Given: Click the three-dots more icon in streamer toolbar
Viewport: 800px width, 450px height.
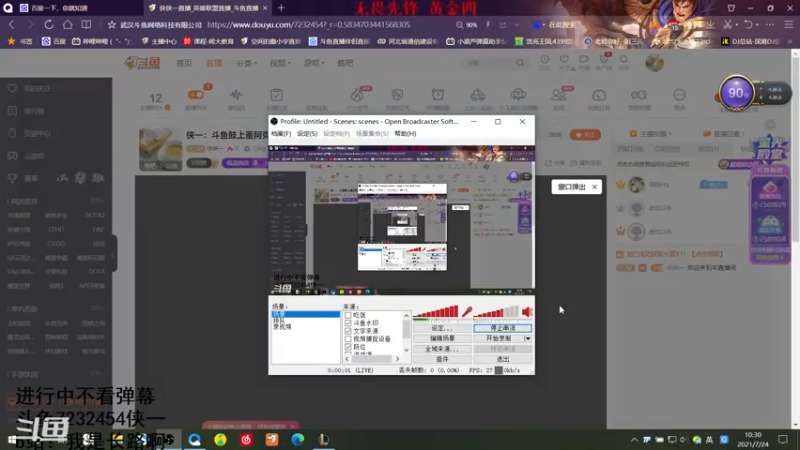Looking at the screenshot, I should pos(679,94).
